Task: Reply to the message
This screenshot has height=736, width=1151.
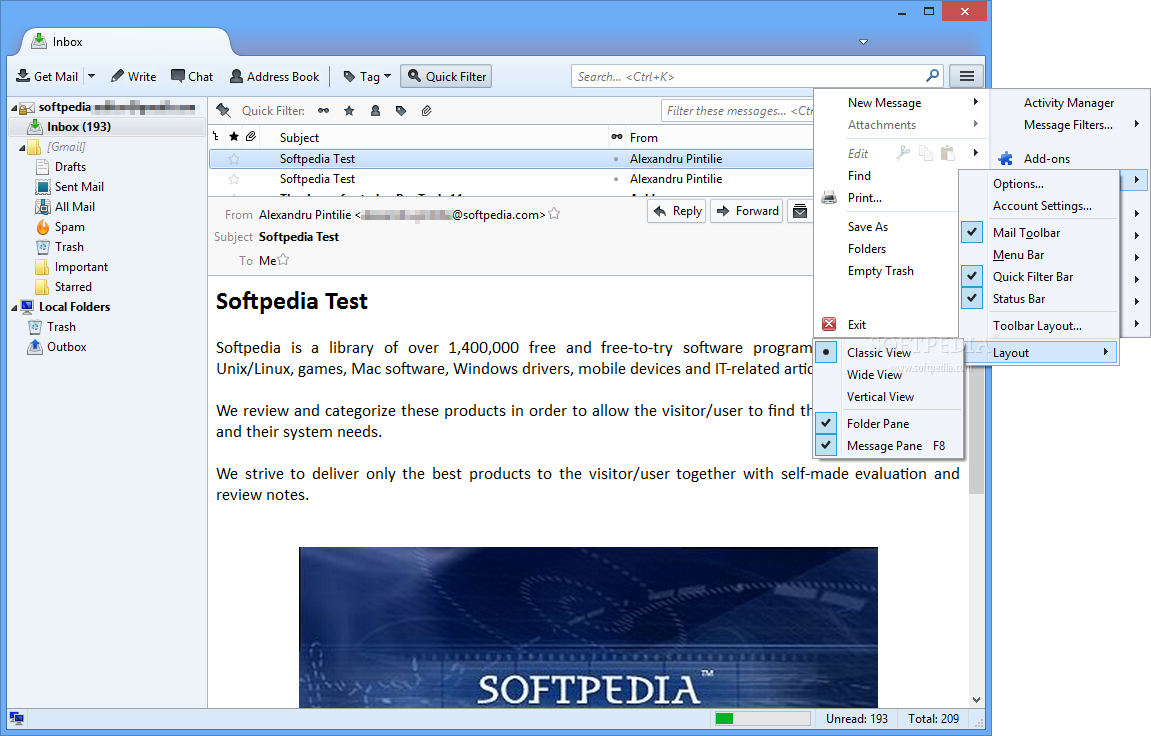Action: [x=677, y=211]
